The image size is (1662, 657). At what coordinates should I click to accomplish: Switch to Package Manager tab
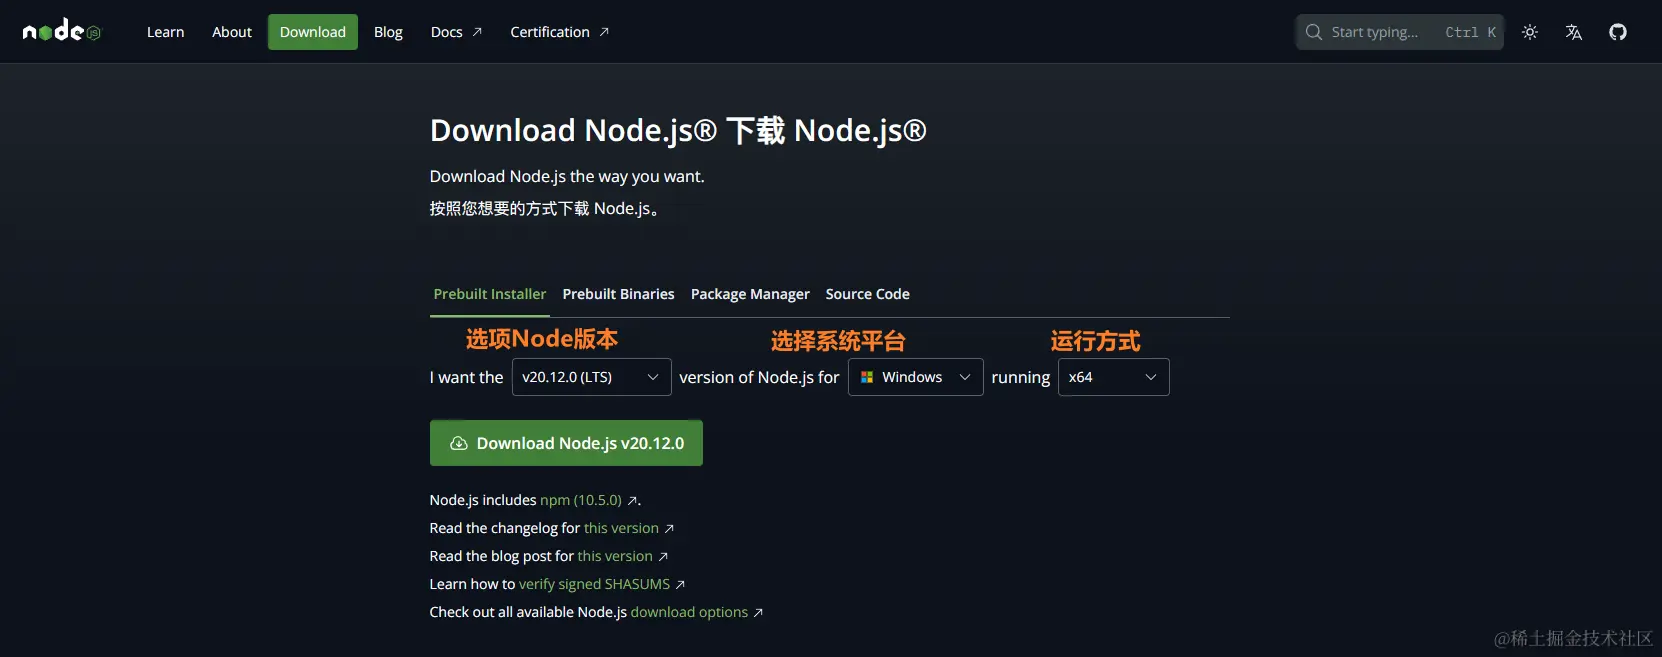(x=750, y=294)
